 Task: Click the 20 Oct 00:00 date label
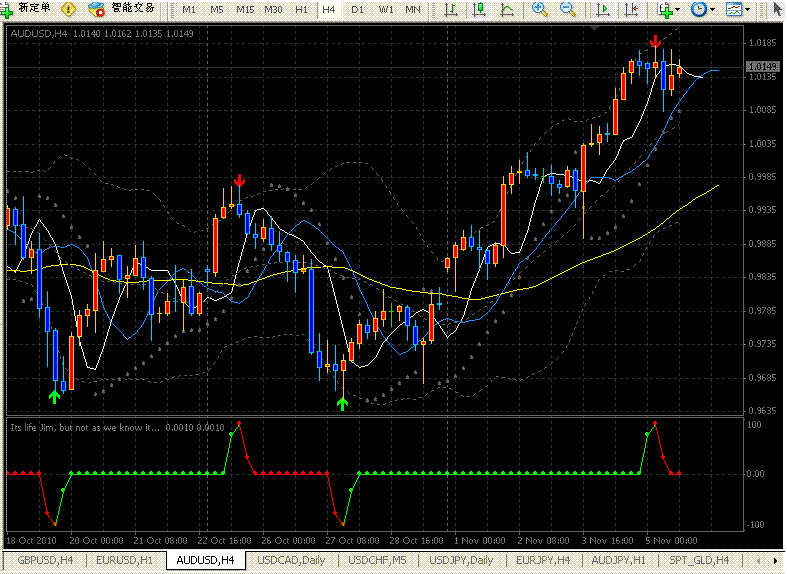[96, 541]
